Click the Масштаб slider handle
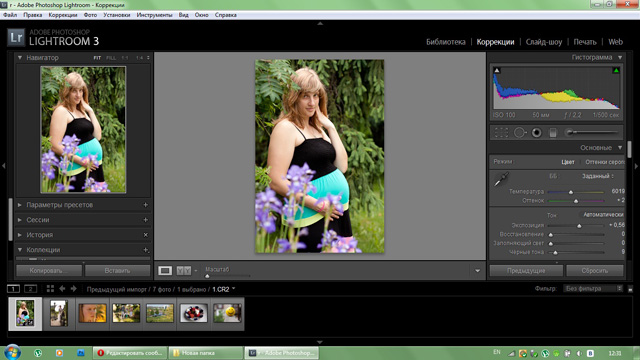The height and width of the screenshot is (360, 640). [207, 276]
